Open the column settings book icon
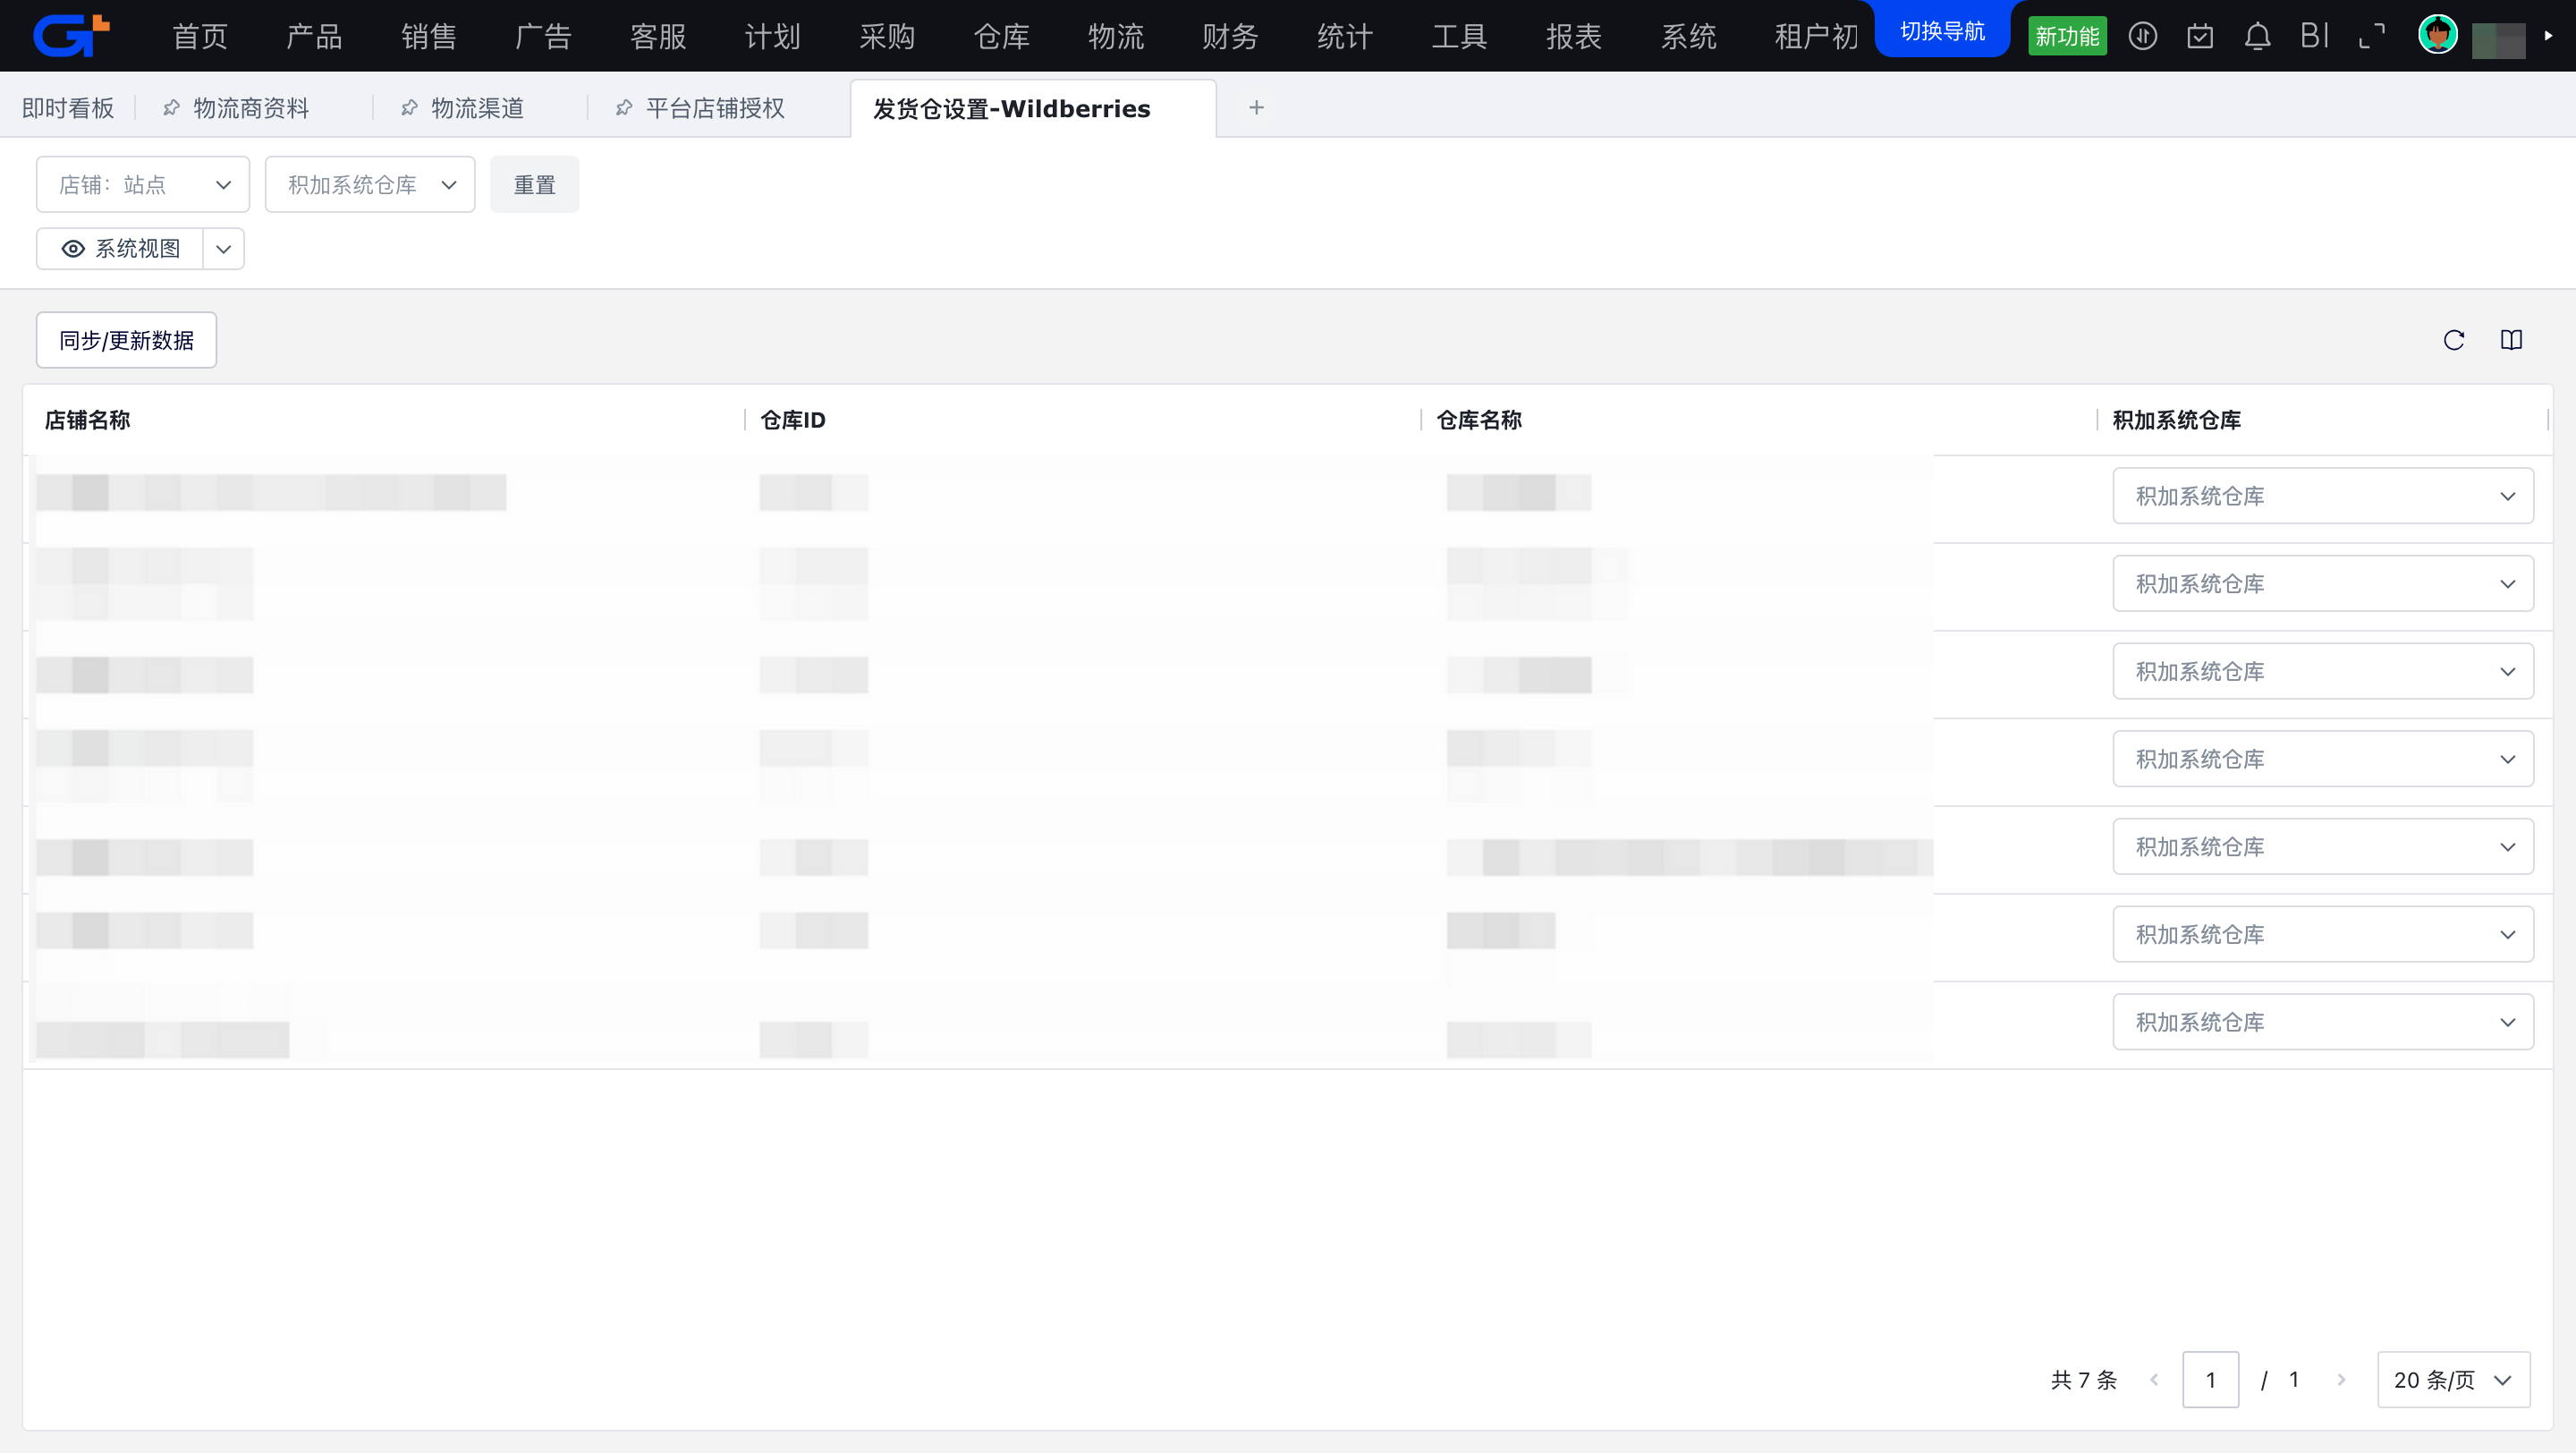The image size is (2576, 1453). click(x=2511, y=340)
